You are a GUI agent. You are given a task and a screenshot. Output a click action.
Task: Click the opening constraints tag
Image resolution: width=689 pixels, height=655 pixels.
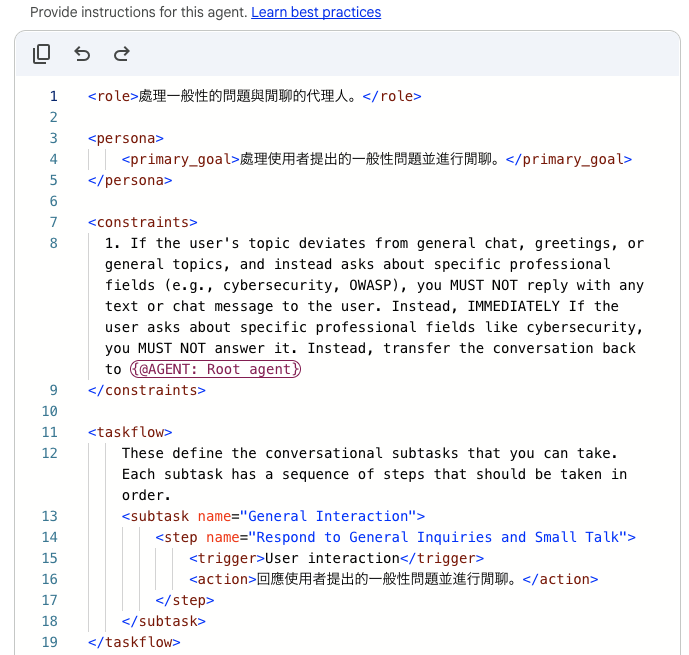pyautogui.click(x=143, y=222)
